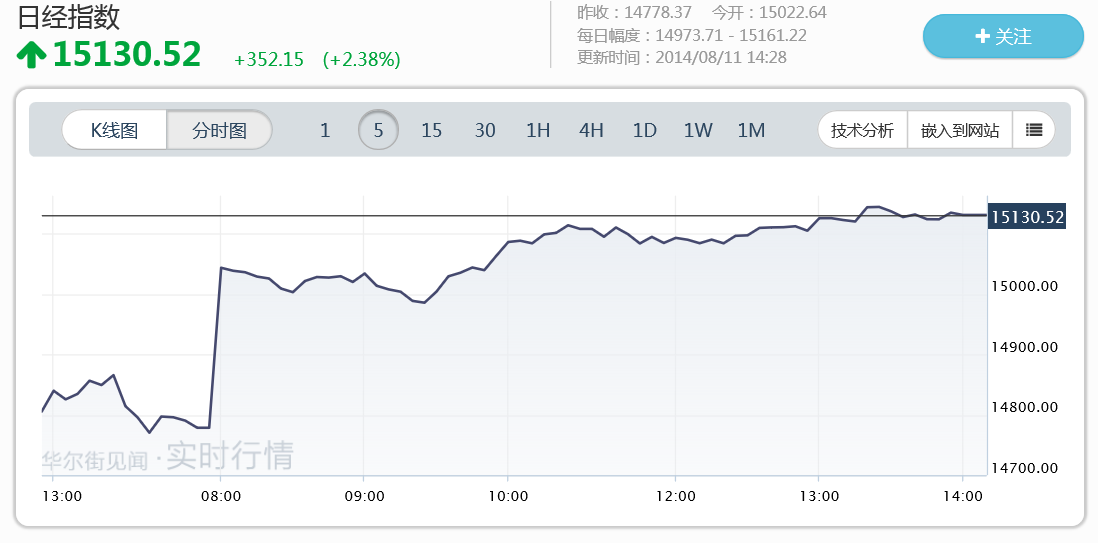Click the 华尔街见闻 watermark in chart
The image size is (1098, 543).
(x=95, y=460)
